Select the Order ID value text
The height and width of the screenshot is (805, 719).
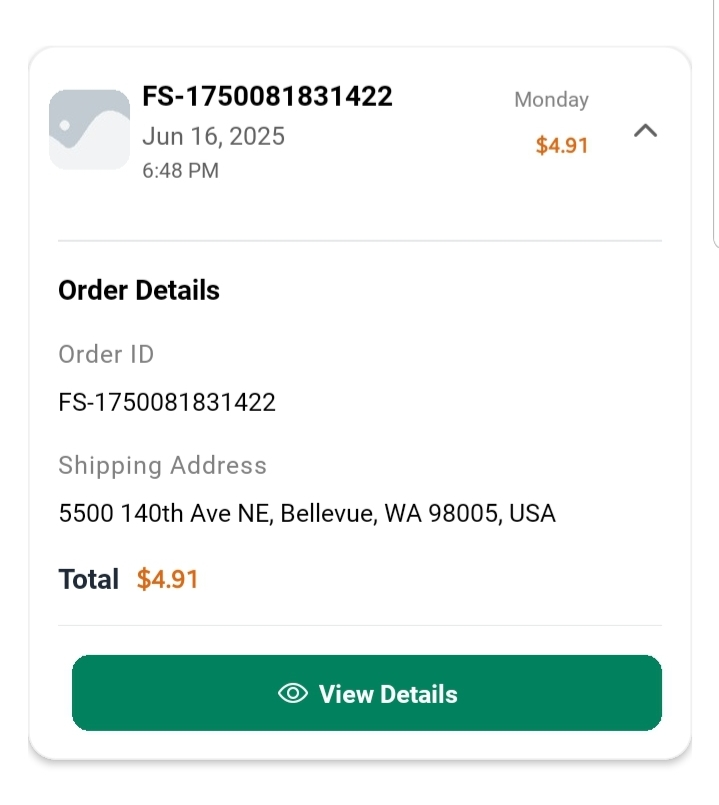coord(167,403)
